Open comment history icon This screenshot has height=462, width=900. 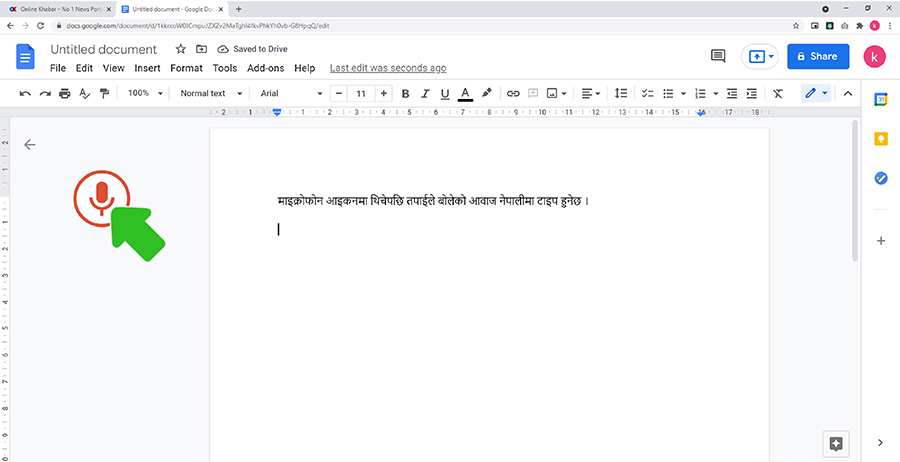pyautogui.click(x=717, y=56)
